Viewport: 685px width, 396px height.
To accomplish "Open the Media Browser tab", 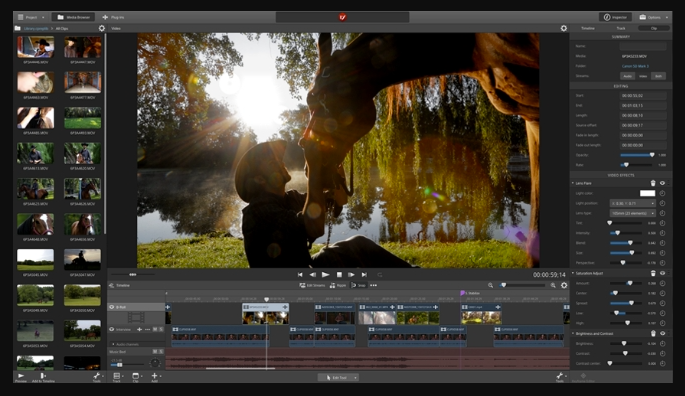I will point(74,17).
